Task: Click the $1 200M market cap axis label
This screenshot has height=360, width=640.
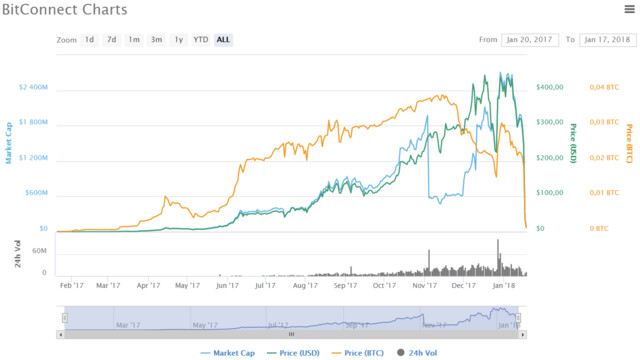Action: pyautogui.click(x=33, y=158)
